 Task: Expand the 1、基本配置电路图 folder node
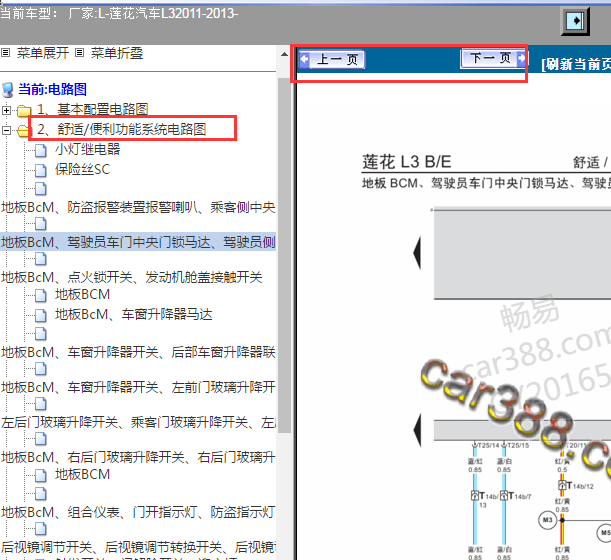(x=6, y=110)
